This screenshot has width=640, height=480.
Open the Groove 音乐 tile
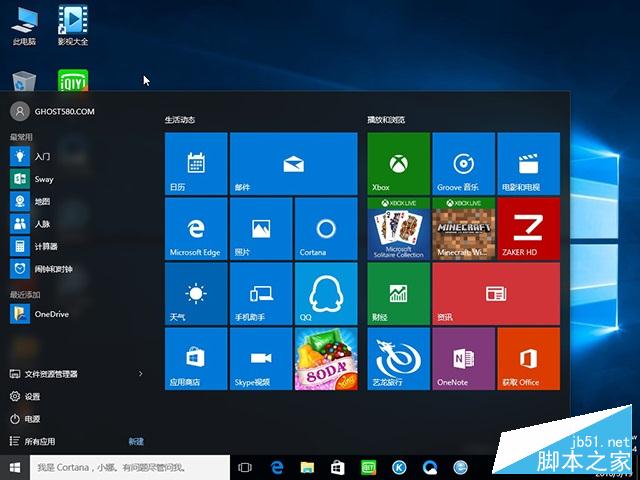[x=464, y=163]
